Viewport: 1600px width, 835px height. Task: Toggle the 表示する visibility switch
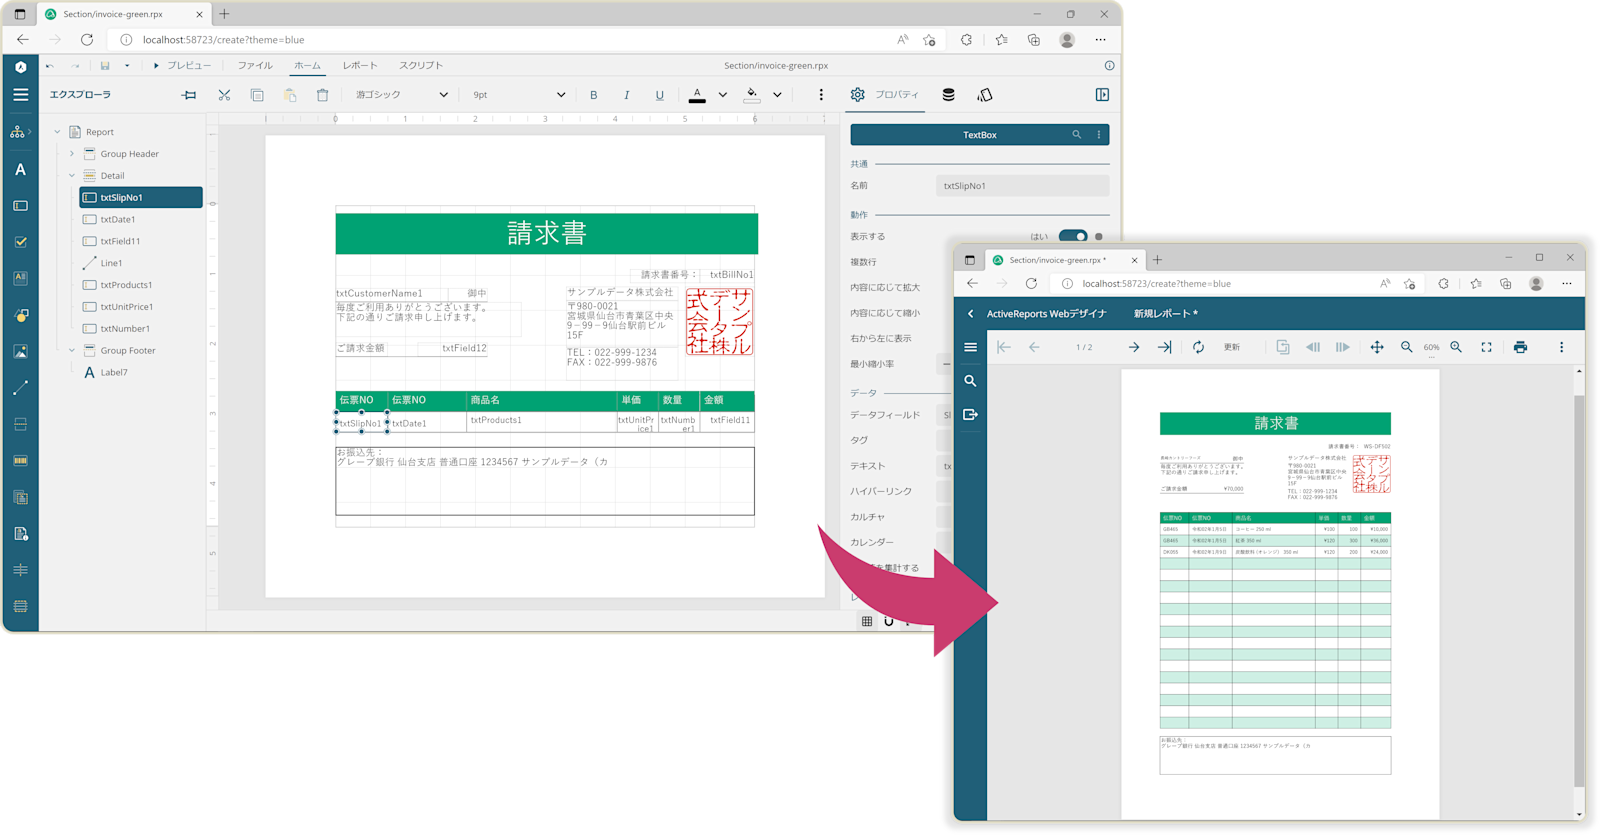pyautogui.click(x=1073, y=237)
